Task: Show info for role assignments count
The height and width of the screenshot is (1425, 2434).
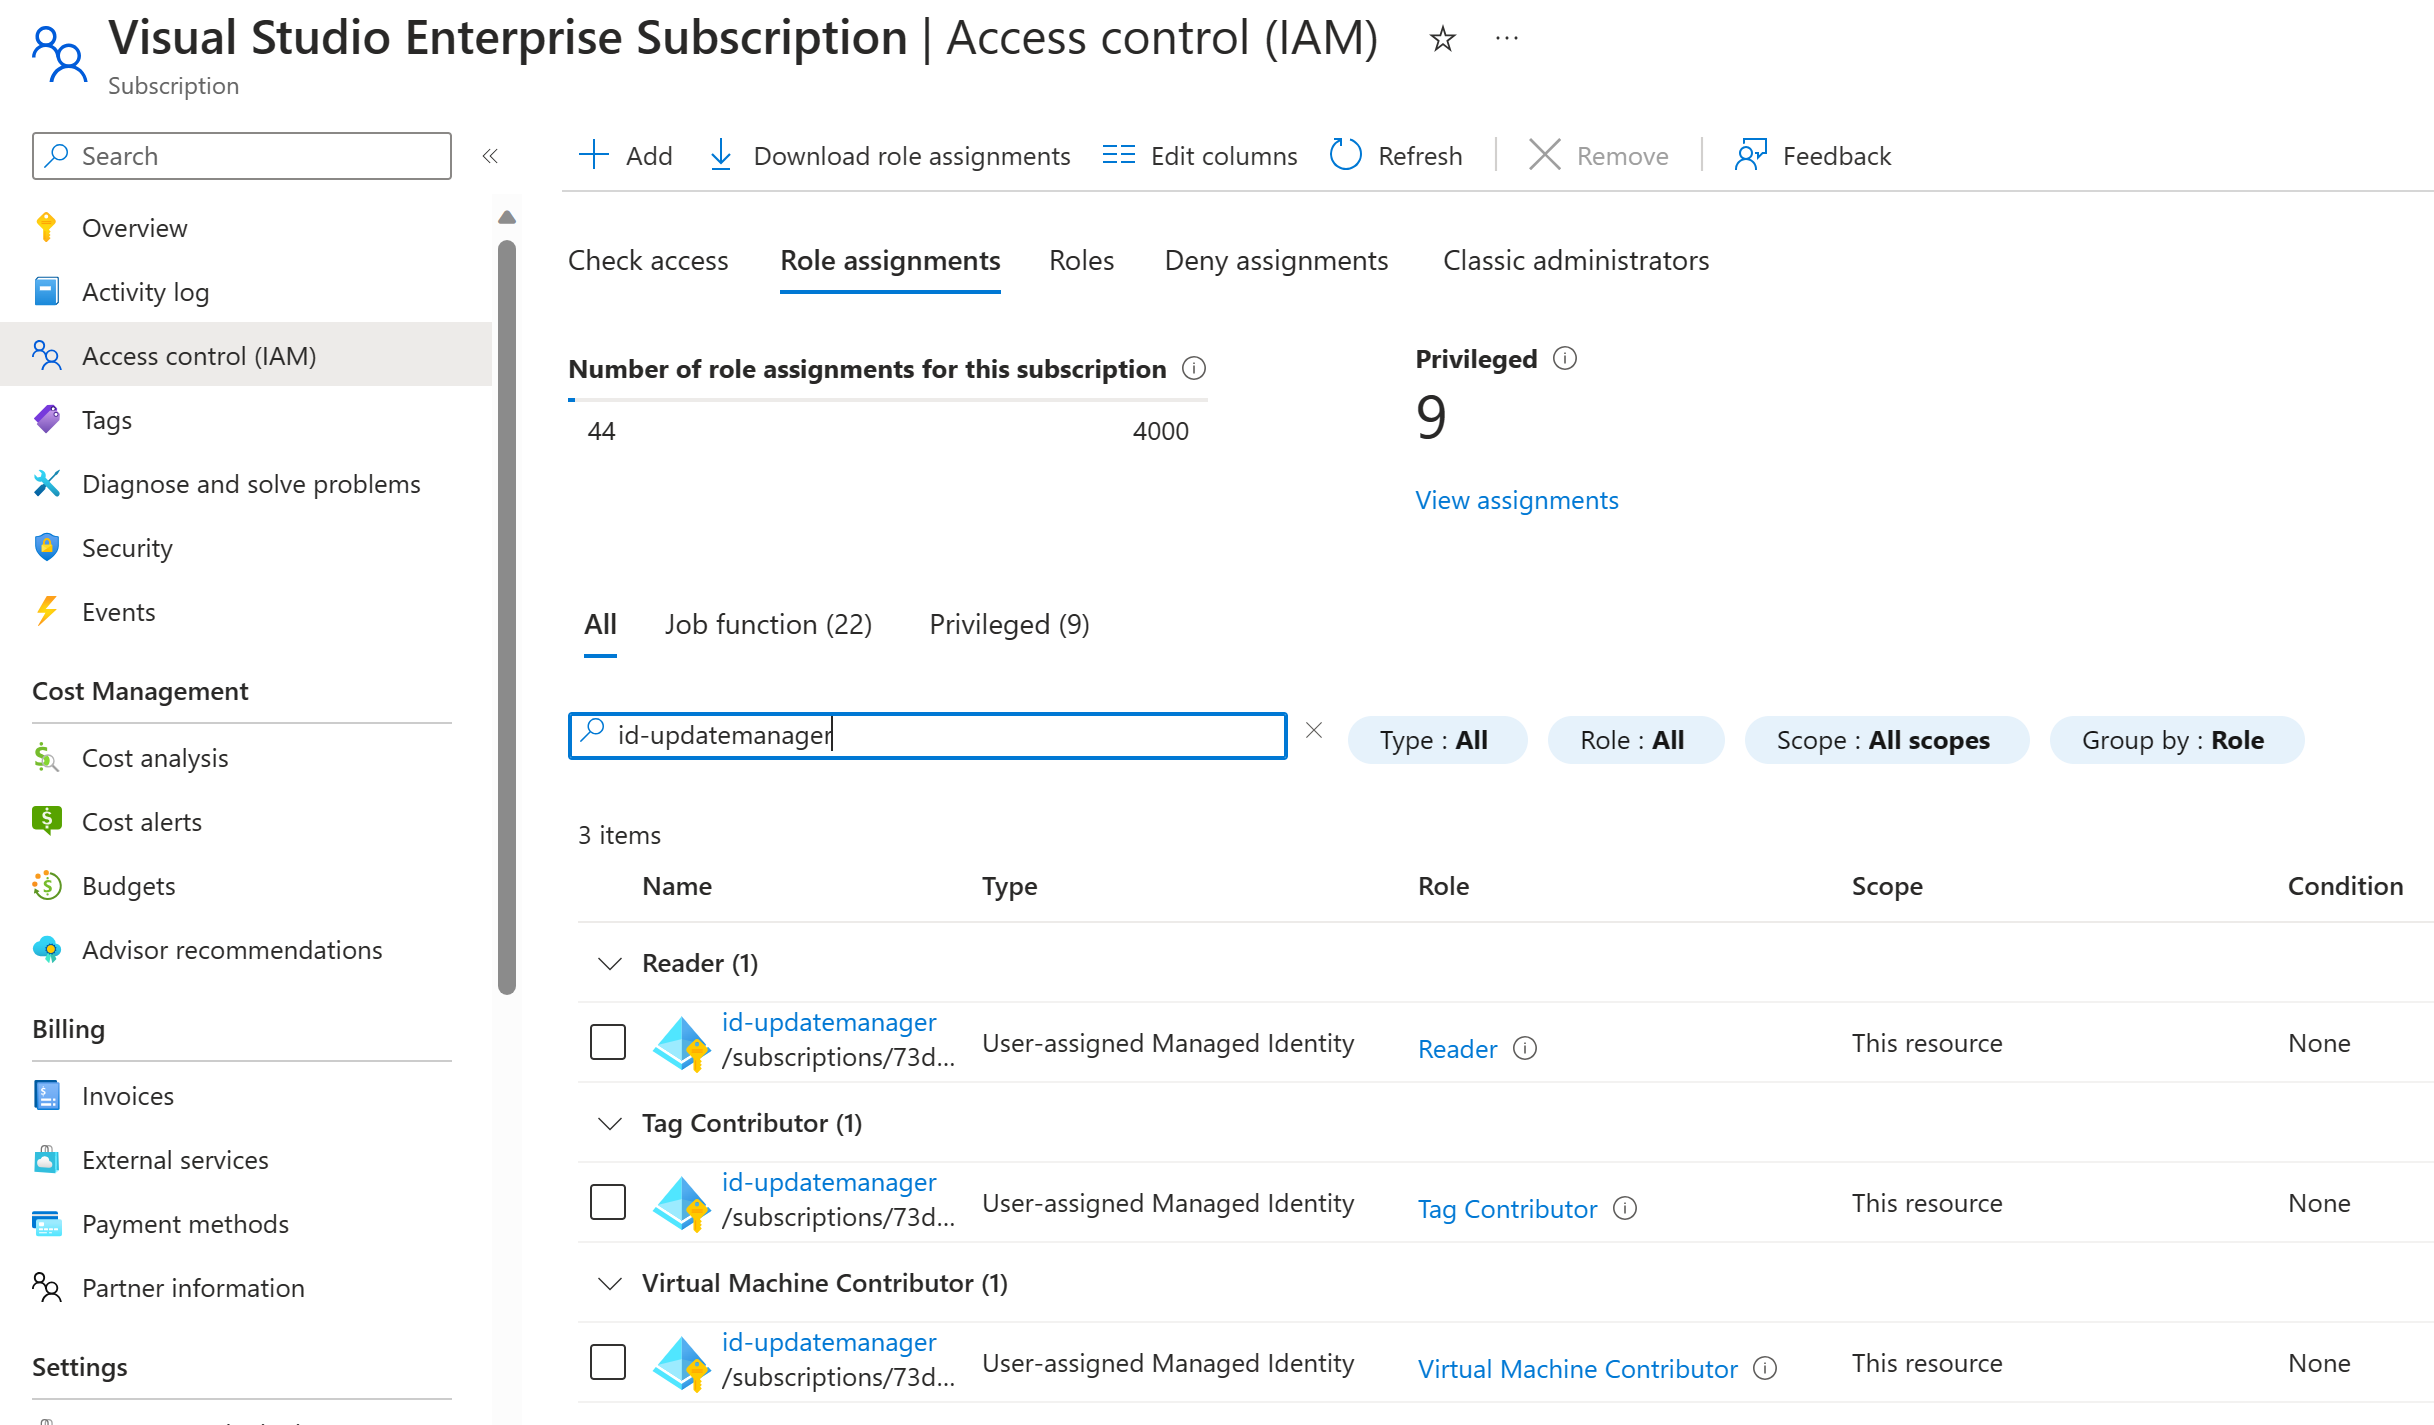Action: coord(1194,369)
